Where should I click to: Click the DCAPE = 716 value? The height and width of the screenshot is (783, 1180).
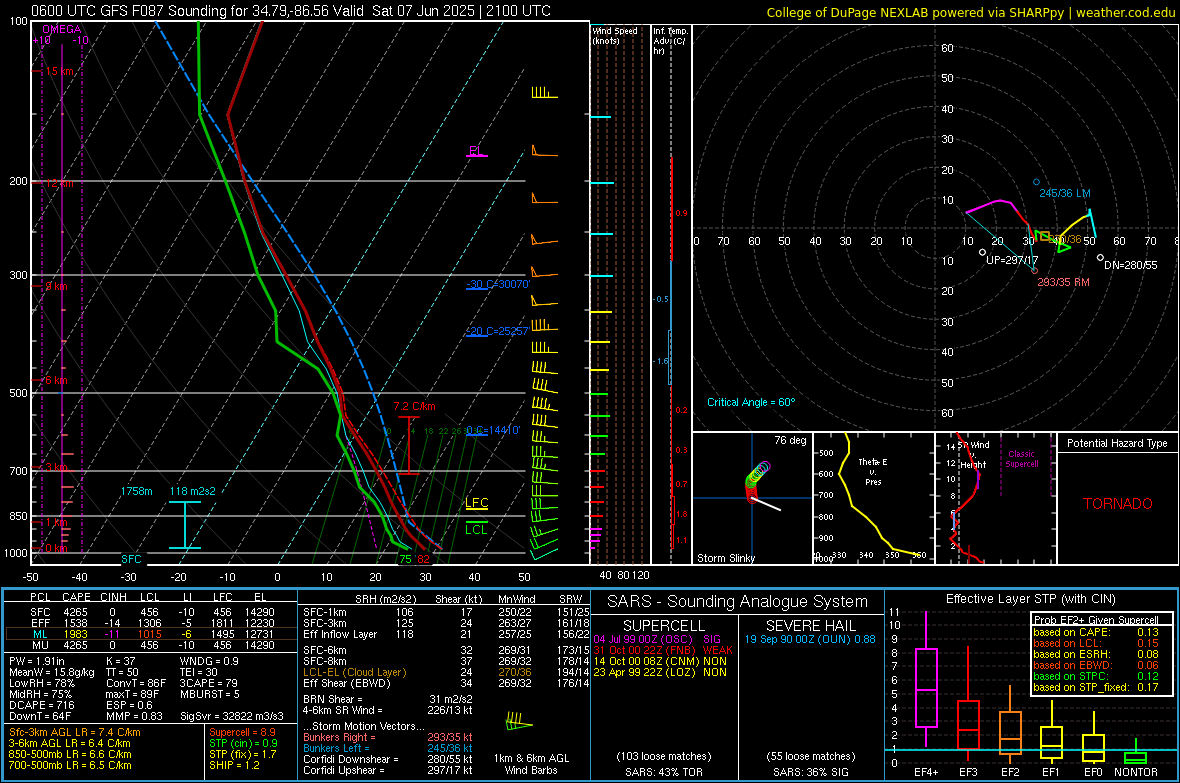click(x=41, y=705)
